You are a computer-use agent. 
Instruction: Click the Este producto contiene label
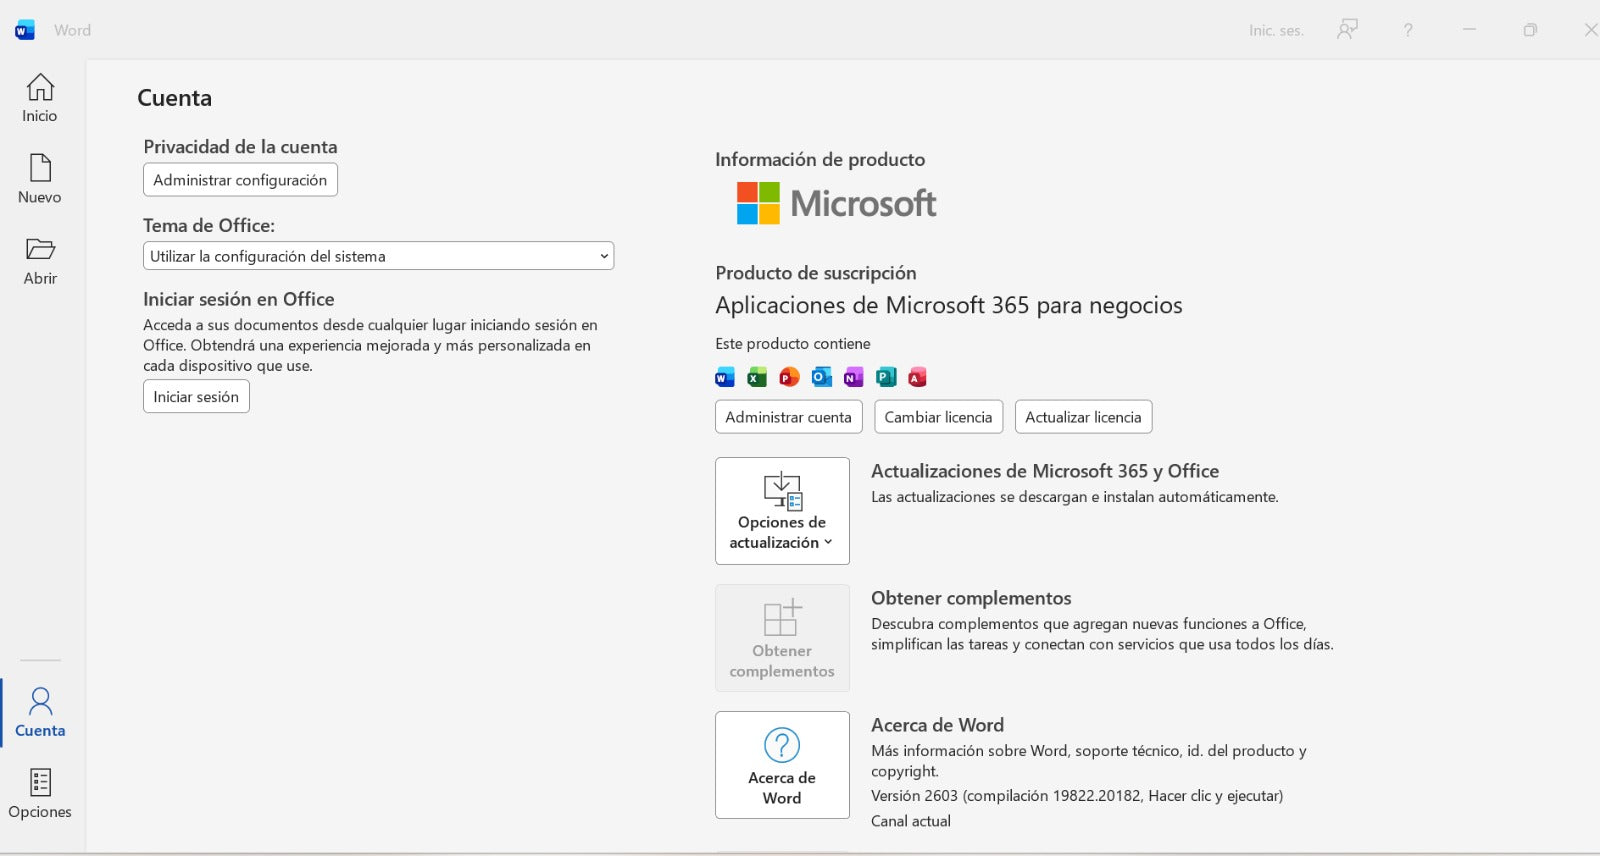(x=793, y=344)
